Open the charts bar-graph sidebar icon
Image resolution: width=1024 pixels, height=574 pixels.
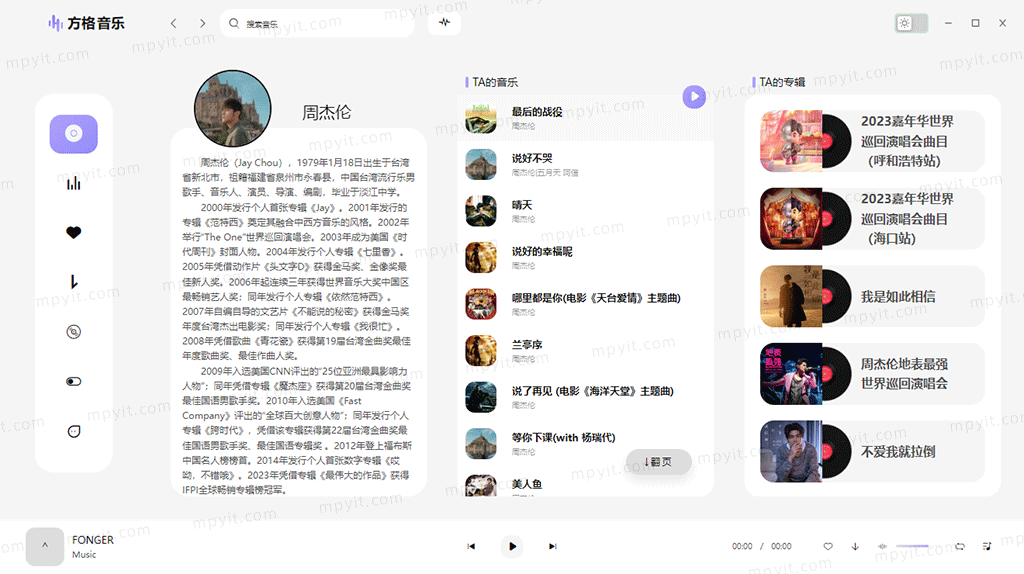tap(74, 183)
